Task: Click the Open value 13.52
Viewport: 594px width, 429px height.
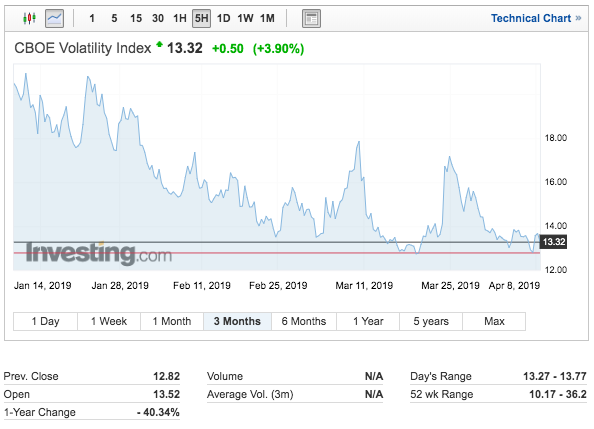Action: tap(166, 394)
